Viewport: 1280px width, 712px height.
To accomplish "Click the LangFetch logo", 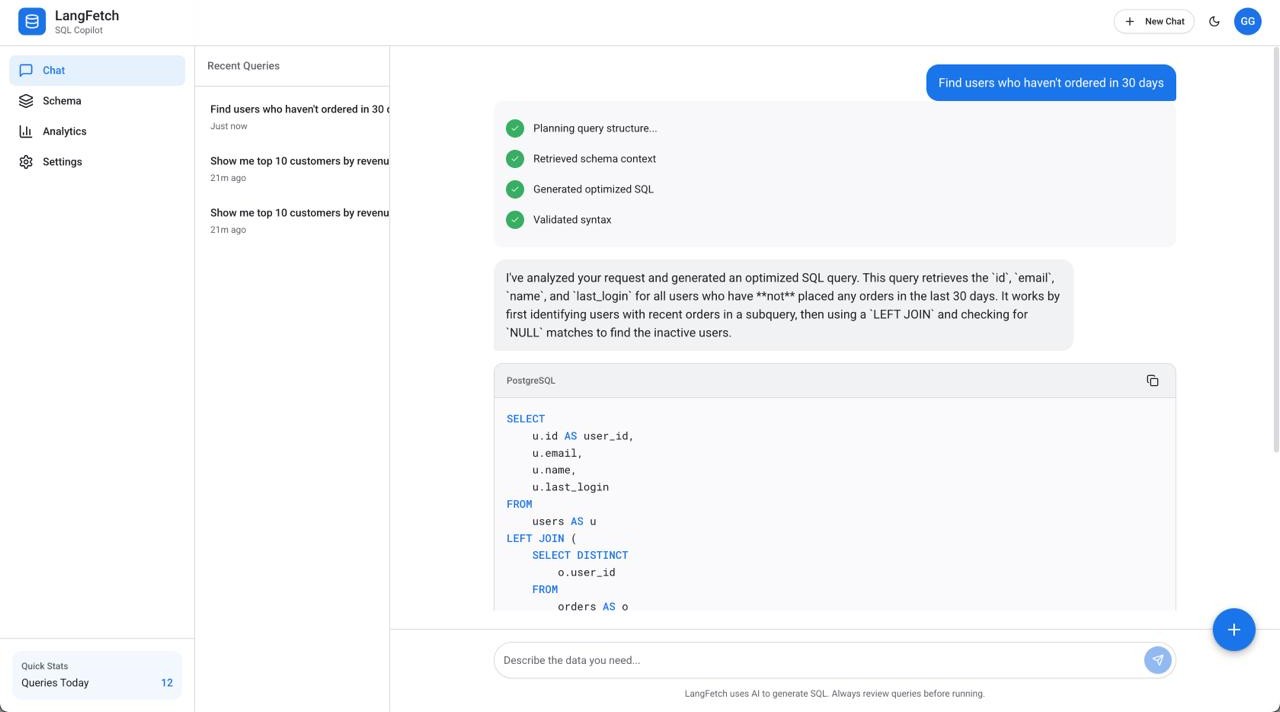I will 29,20.
